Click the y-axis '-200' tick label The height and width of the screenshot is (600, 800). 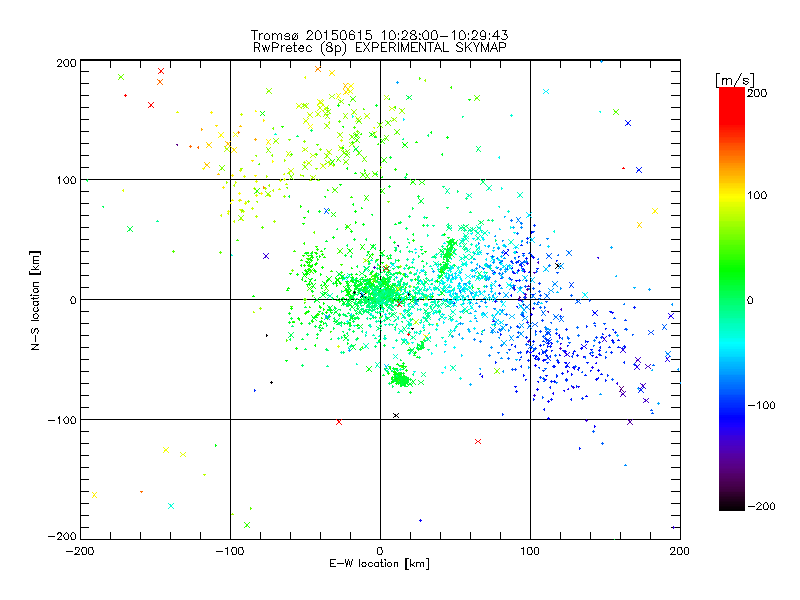[x=62, y=536]
